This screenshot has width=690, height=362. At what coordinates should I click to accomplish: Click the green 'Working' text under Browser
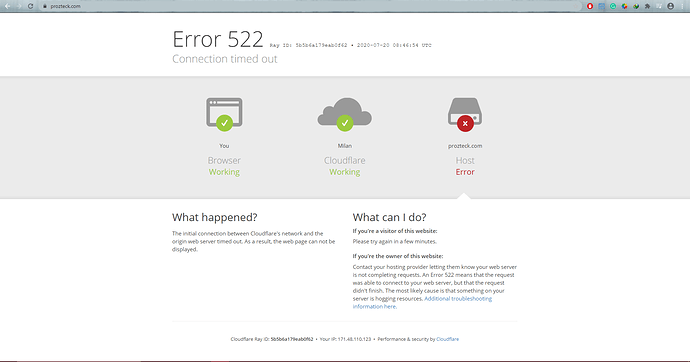[224, 172]
